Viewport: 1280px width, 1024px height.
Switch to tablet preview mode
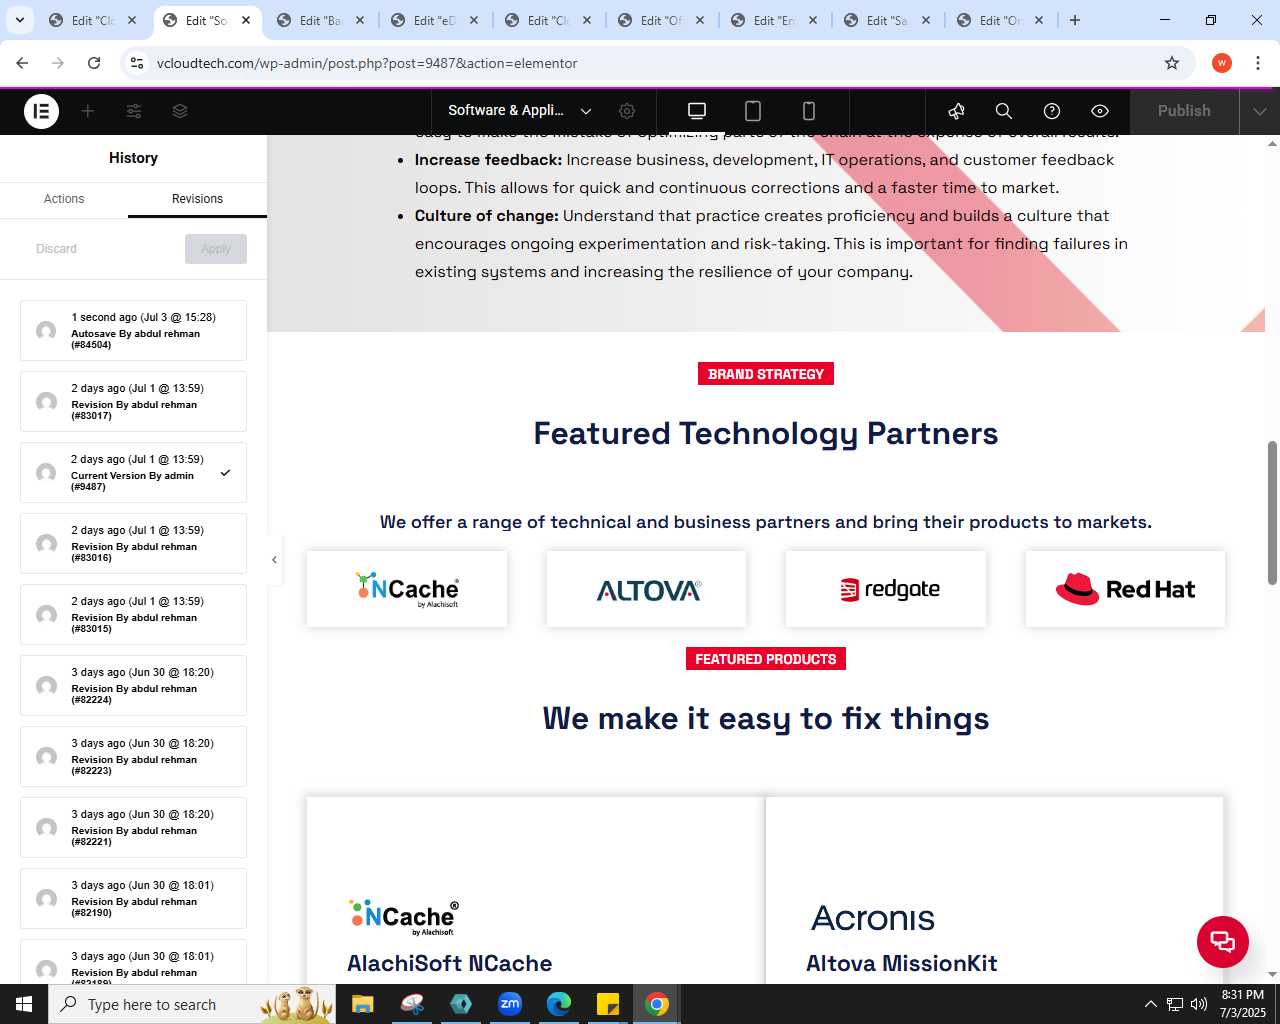click(753, 111)
